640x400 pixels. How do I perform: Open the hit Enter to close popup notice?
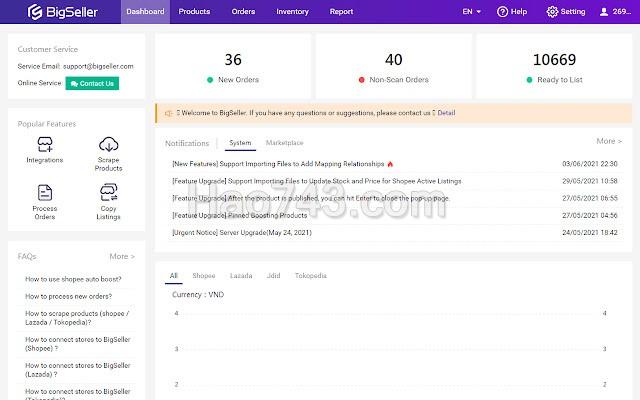click(x=311, y=198)
